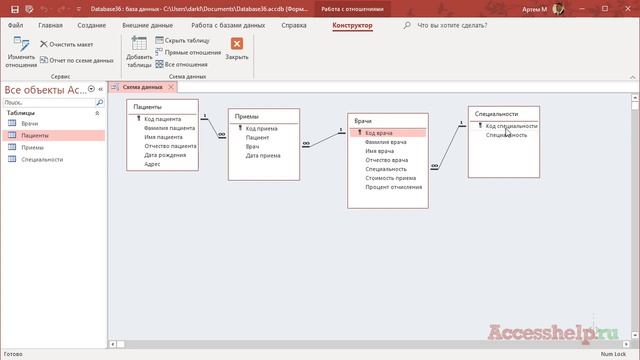Click Все отношения in the ribbon
The width and height of the screenshot is (640, 360).
[182, 64]
